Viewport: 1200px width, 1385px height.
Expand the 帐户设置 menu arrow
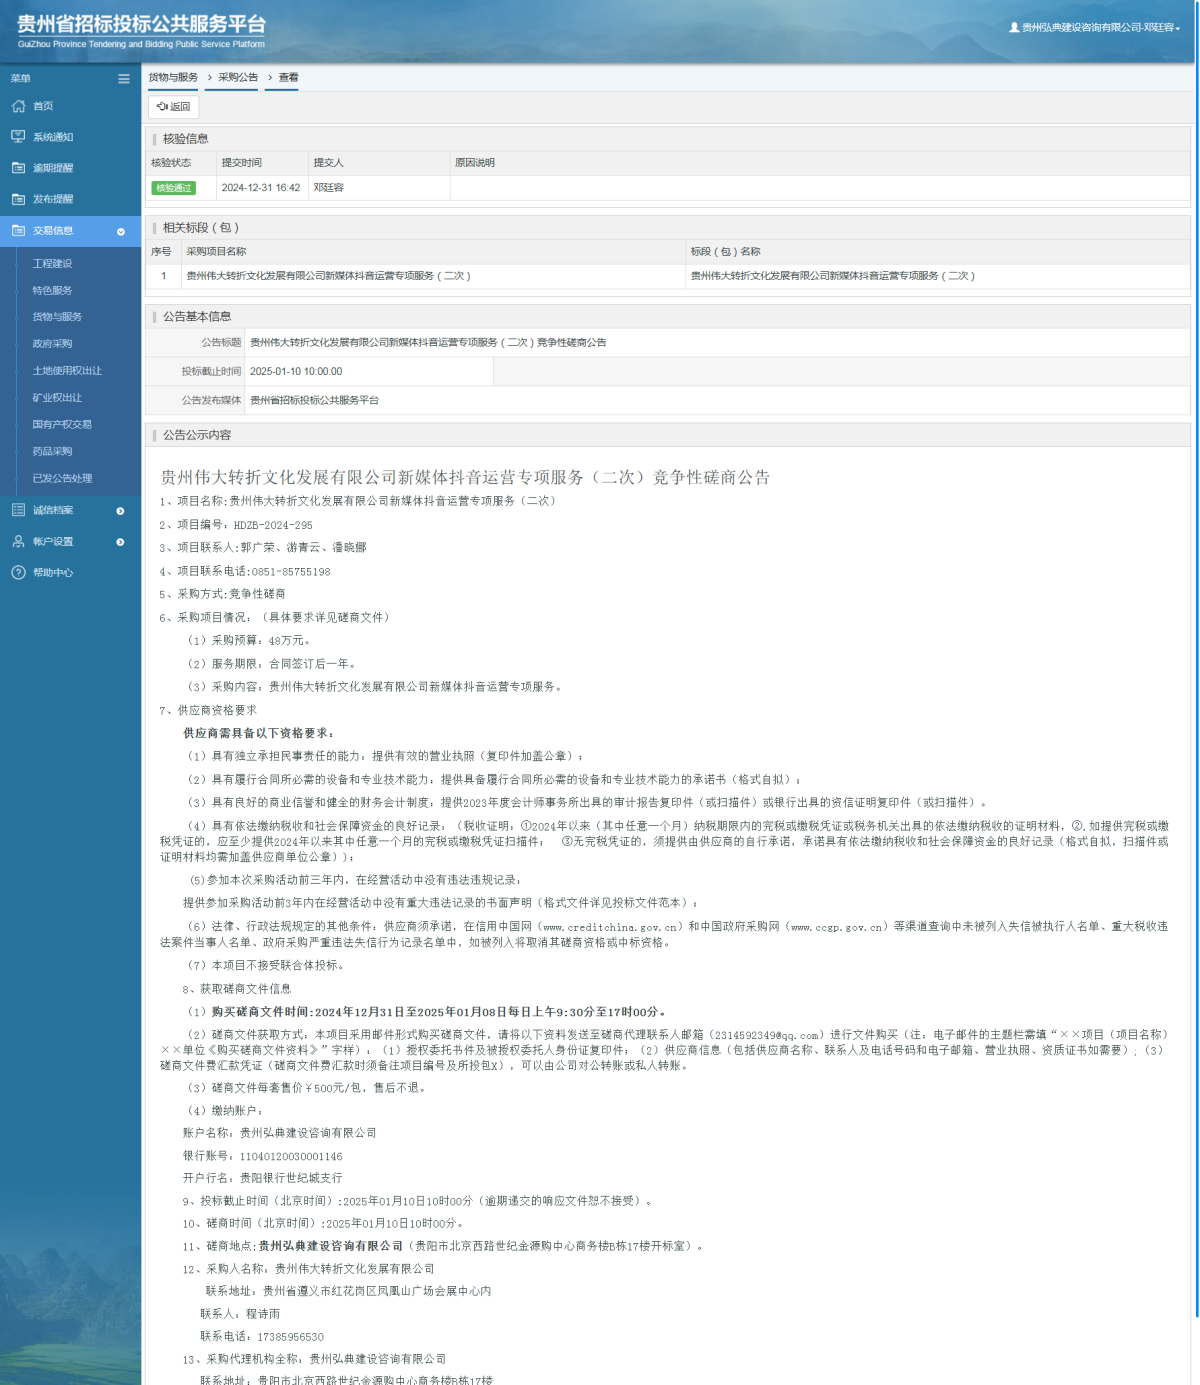[x=121, y=541]
